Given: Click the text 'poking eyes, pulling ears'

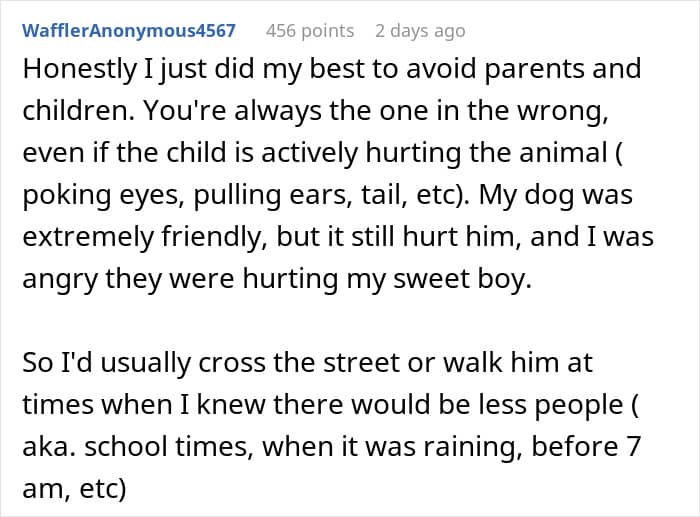Looking at the screenshot, I should tap(185, 195).
